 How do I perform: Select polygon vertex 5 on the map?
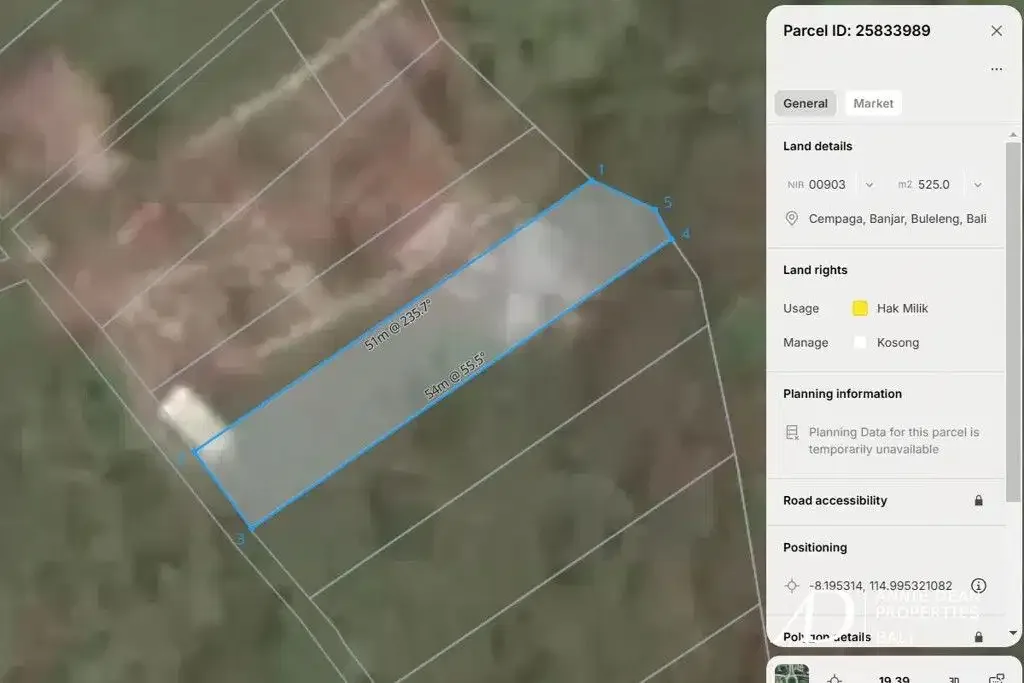[x=656, y=208]
